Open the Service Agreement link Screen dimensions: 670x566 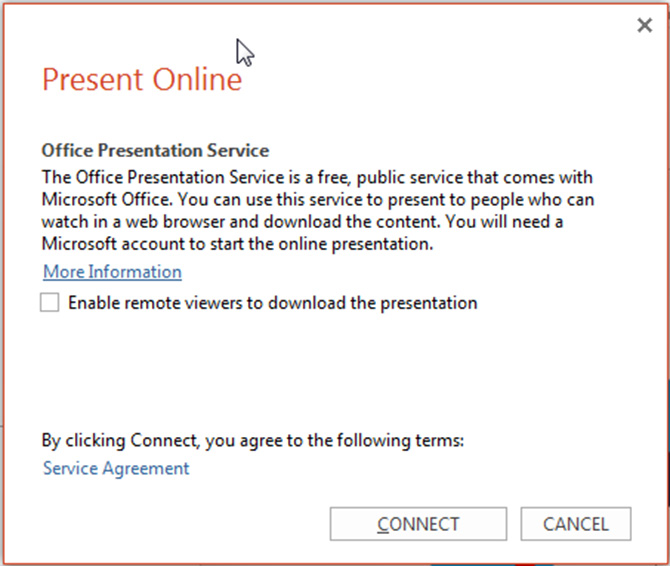(x=116, y=468)
